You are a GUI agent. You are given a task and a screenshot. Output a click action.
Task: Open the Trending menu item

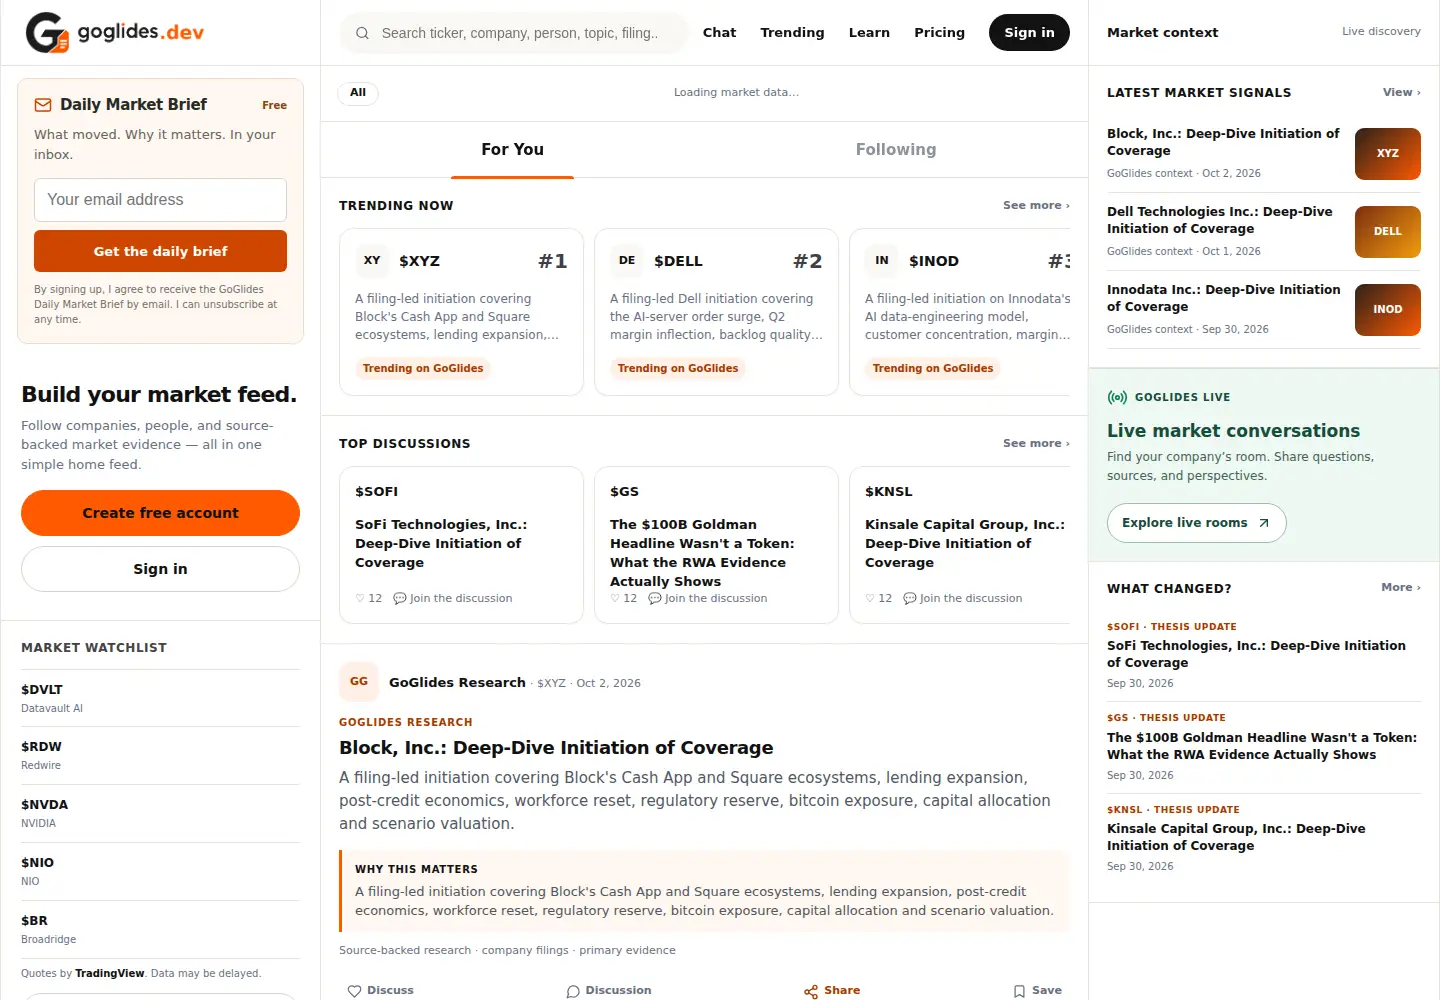(x=793, y=33)
